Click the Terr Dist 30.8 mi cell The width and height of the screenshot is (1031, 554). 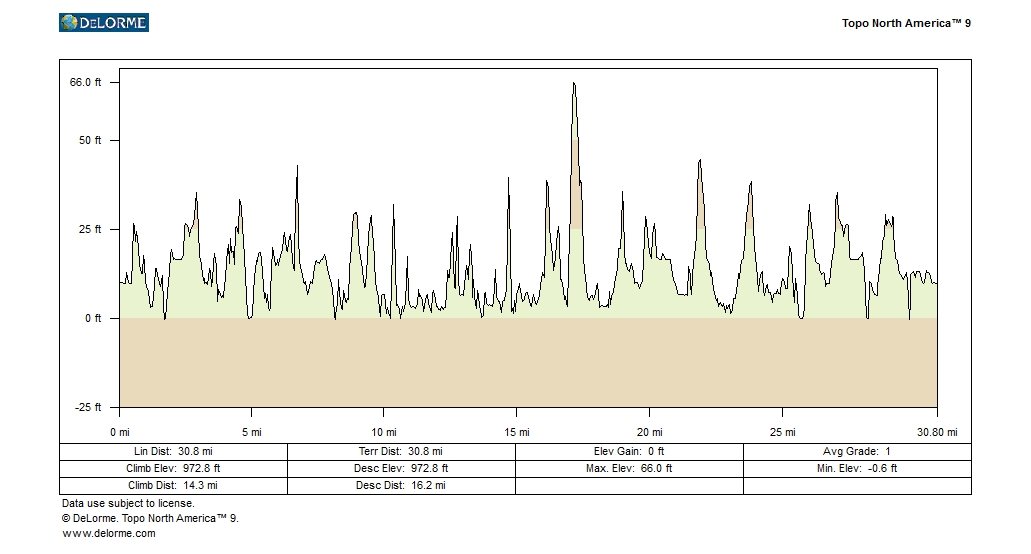pyautogui.click(x=401, y=452)
